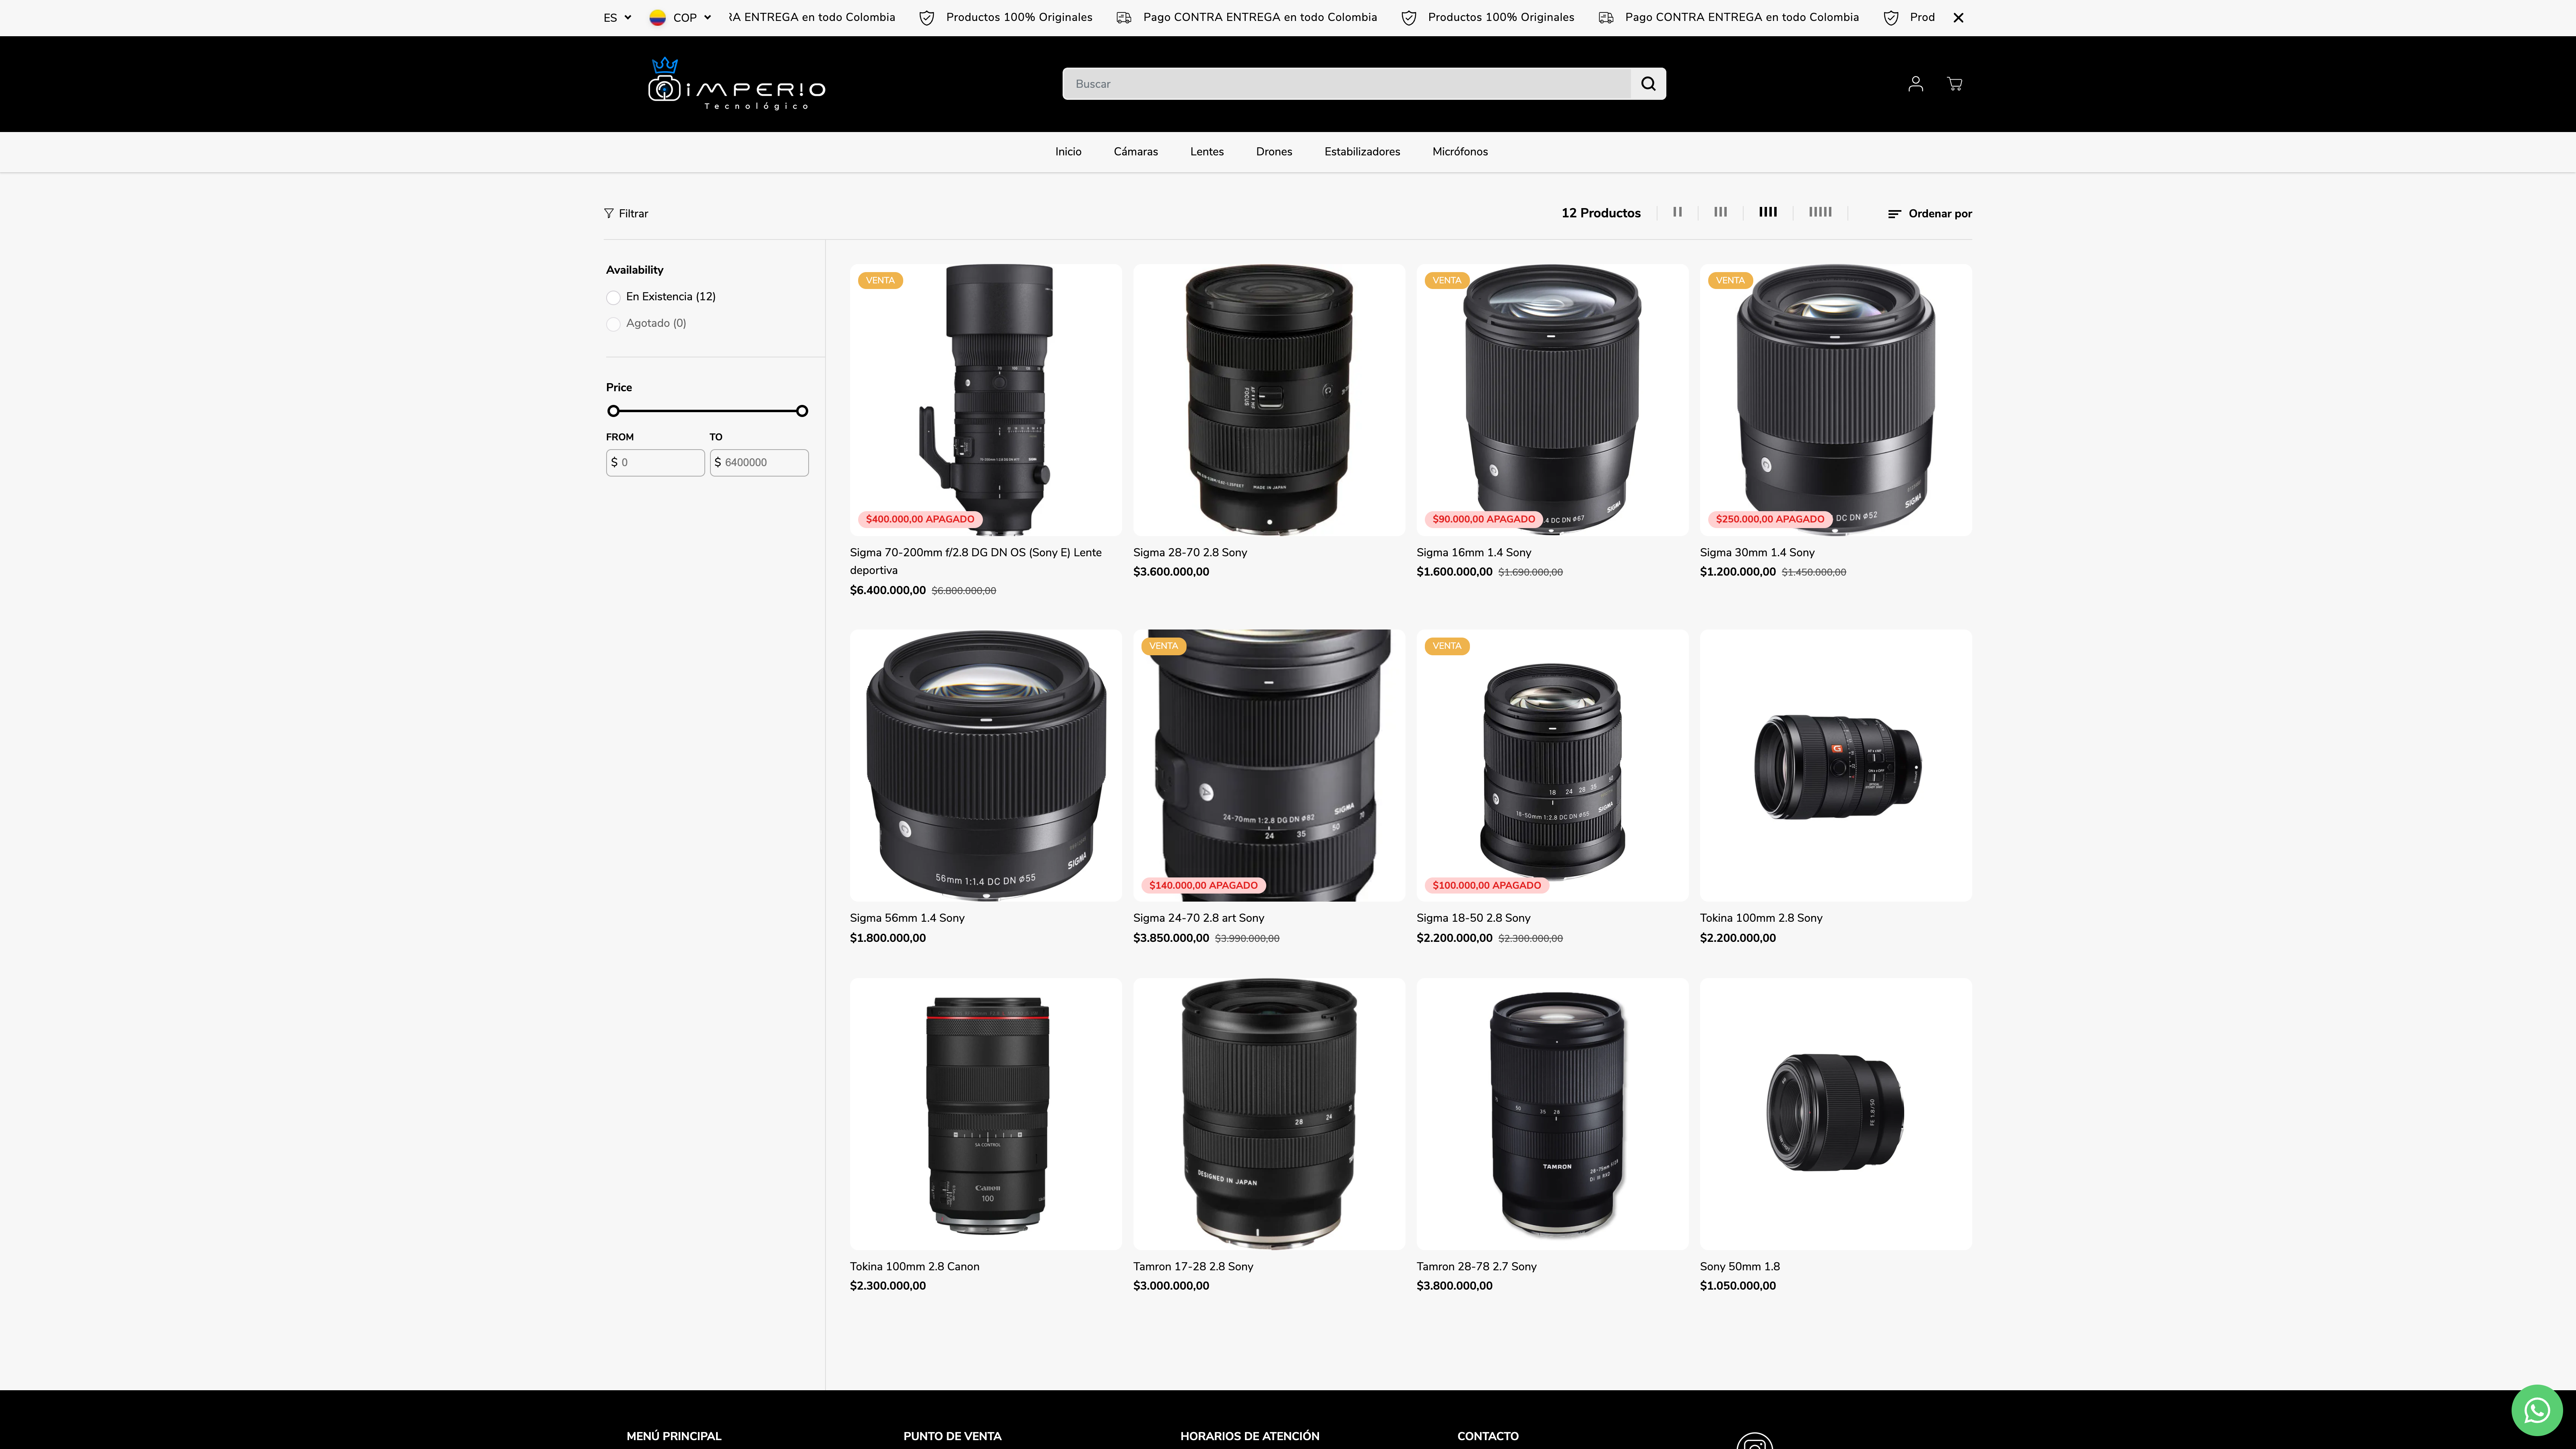Open Sigma 56mm 1.4 Sony link

tap(907, 918)
